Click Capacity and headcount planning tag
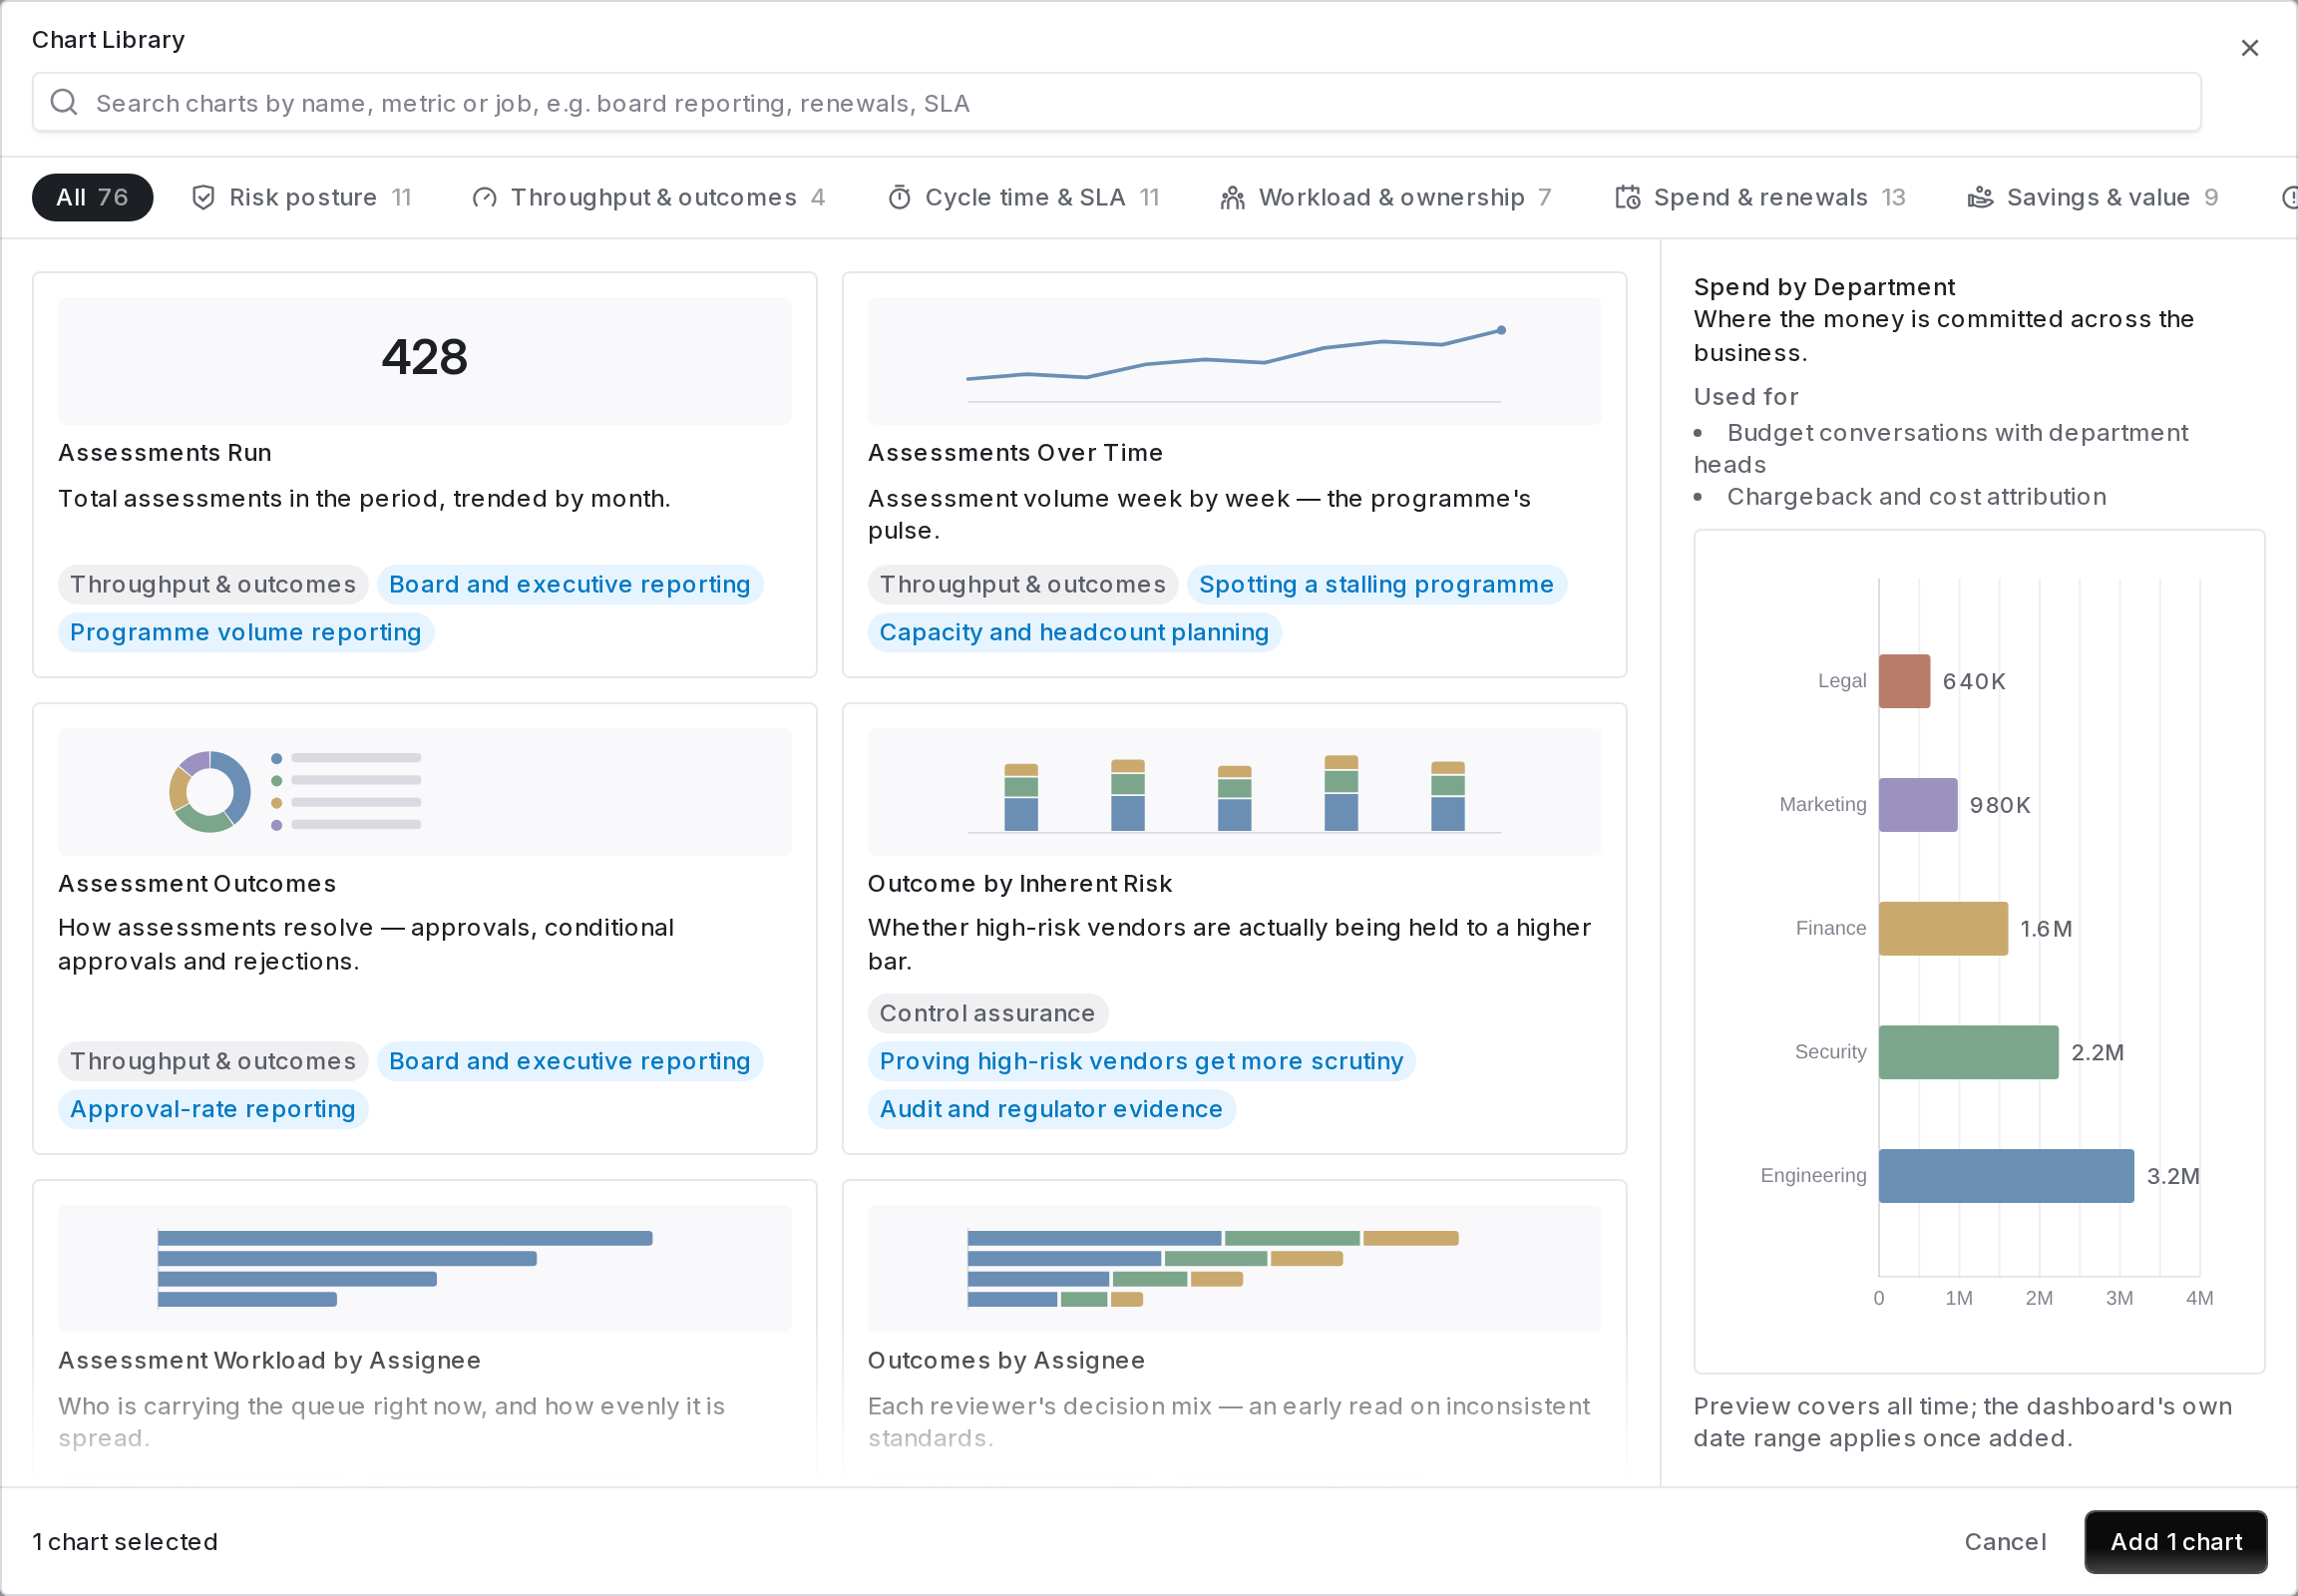 (x=1074, y=632)
